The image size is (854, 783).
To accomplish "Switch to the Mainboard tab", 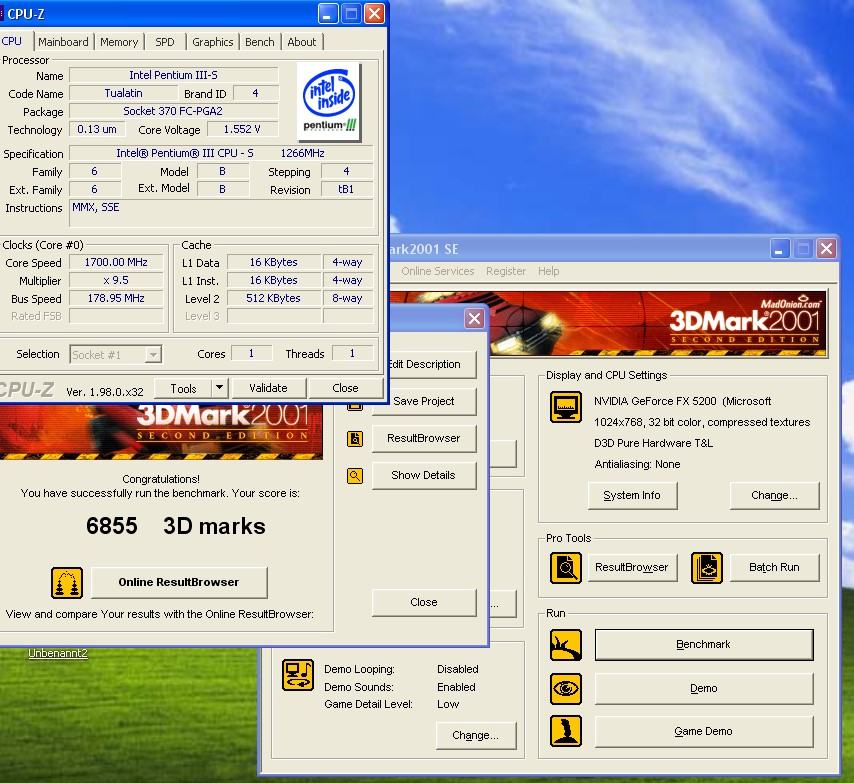I will [63, 42].
